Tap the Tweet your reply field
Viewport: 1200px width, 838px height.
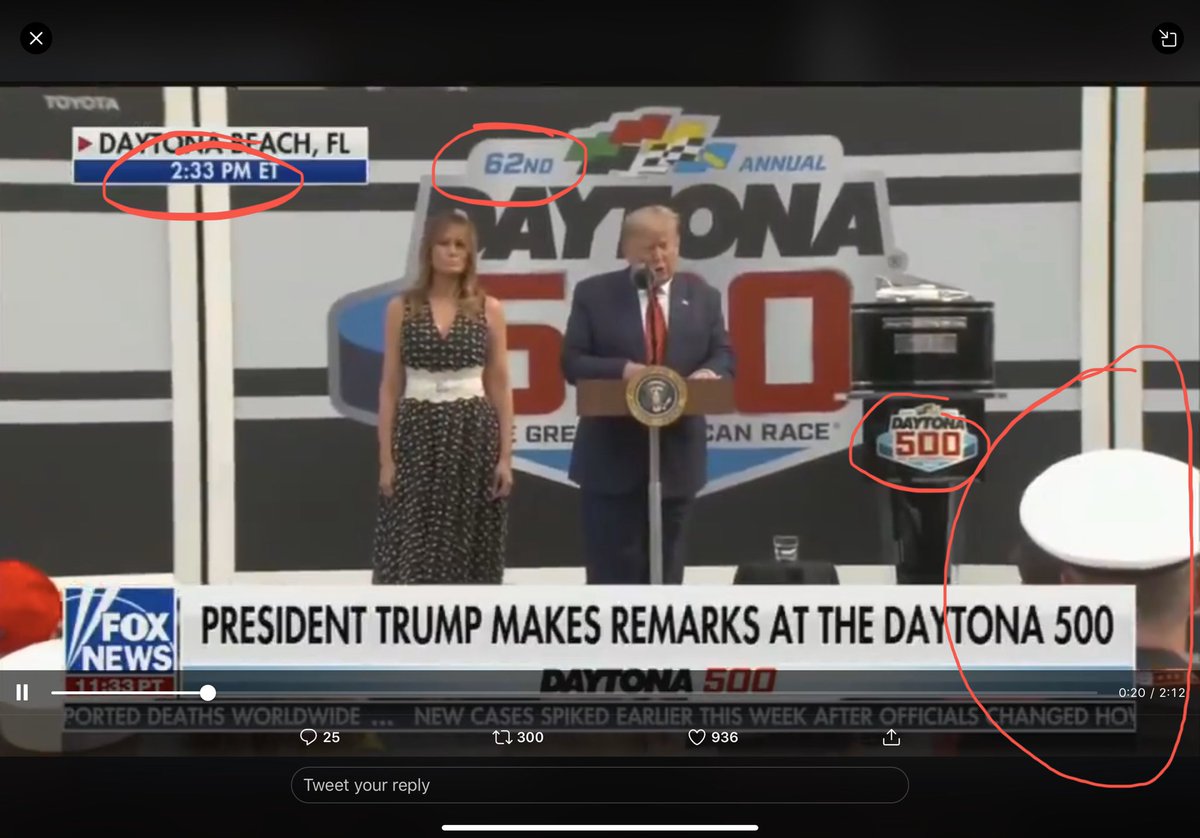pyautogui.click(x=599, y=785)
